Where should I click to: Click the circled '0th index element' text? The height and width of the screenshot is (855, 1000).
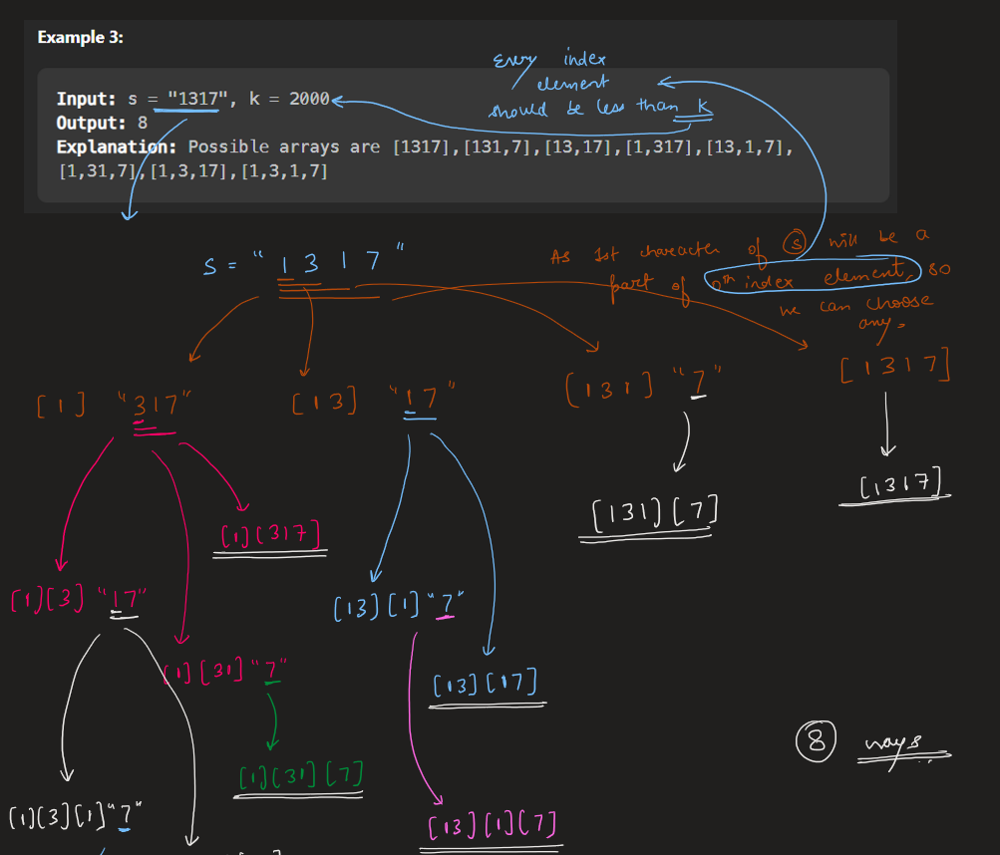tap(808, 277)
